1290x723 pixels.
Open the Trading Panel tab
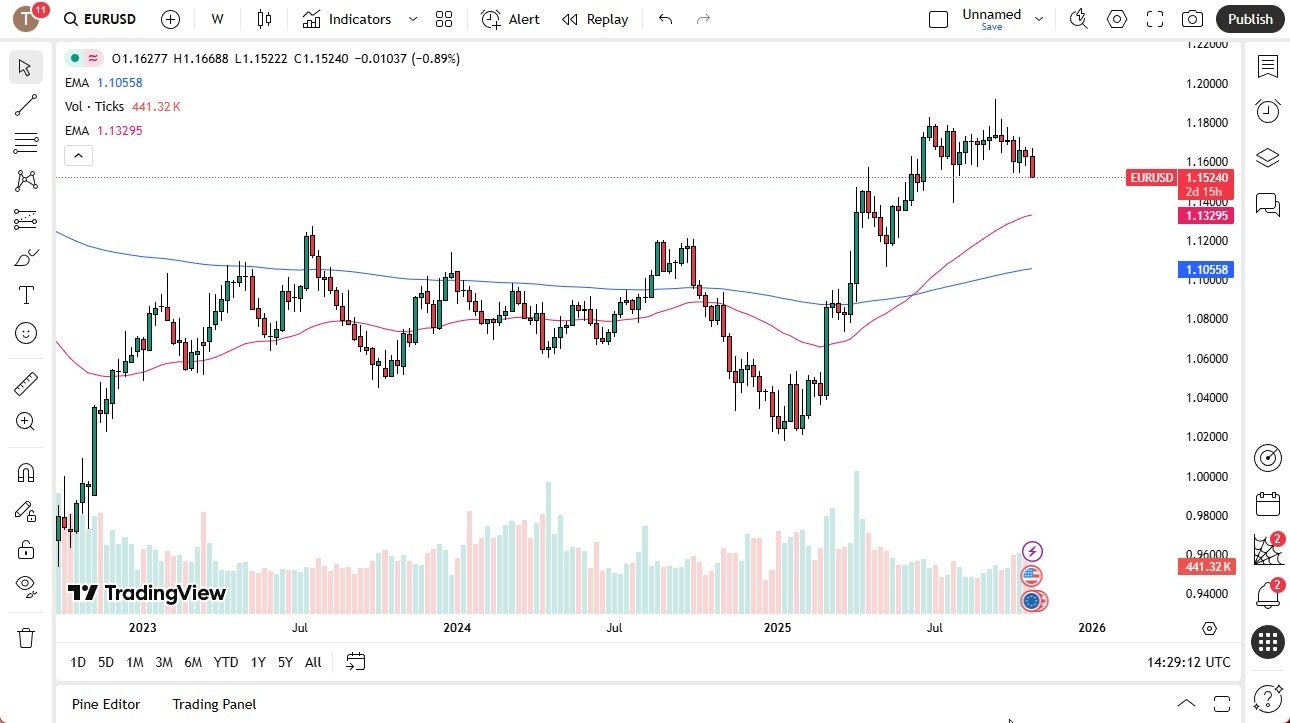click(x=213, y=704)
